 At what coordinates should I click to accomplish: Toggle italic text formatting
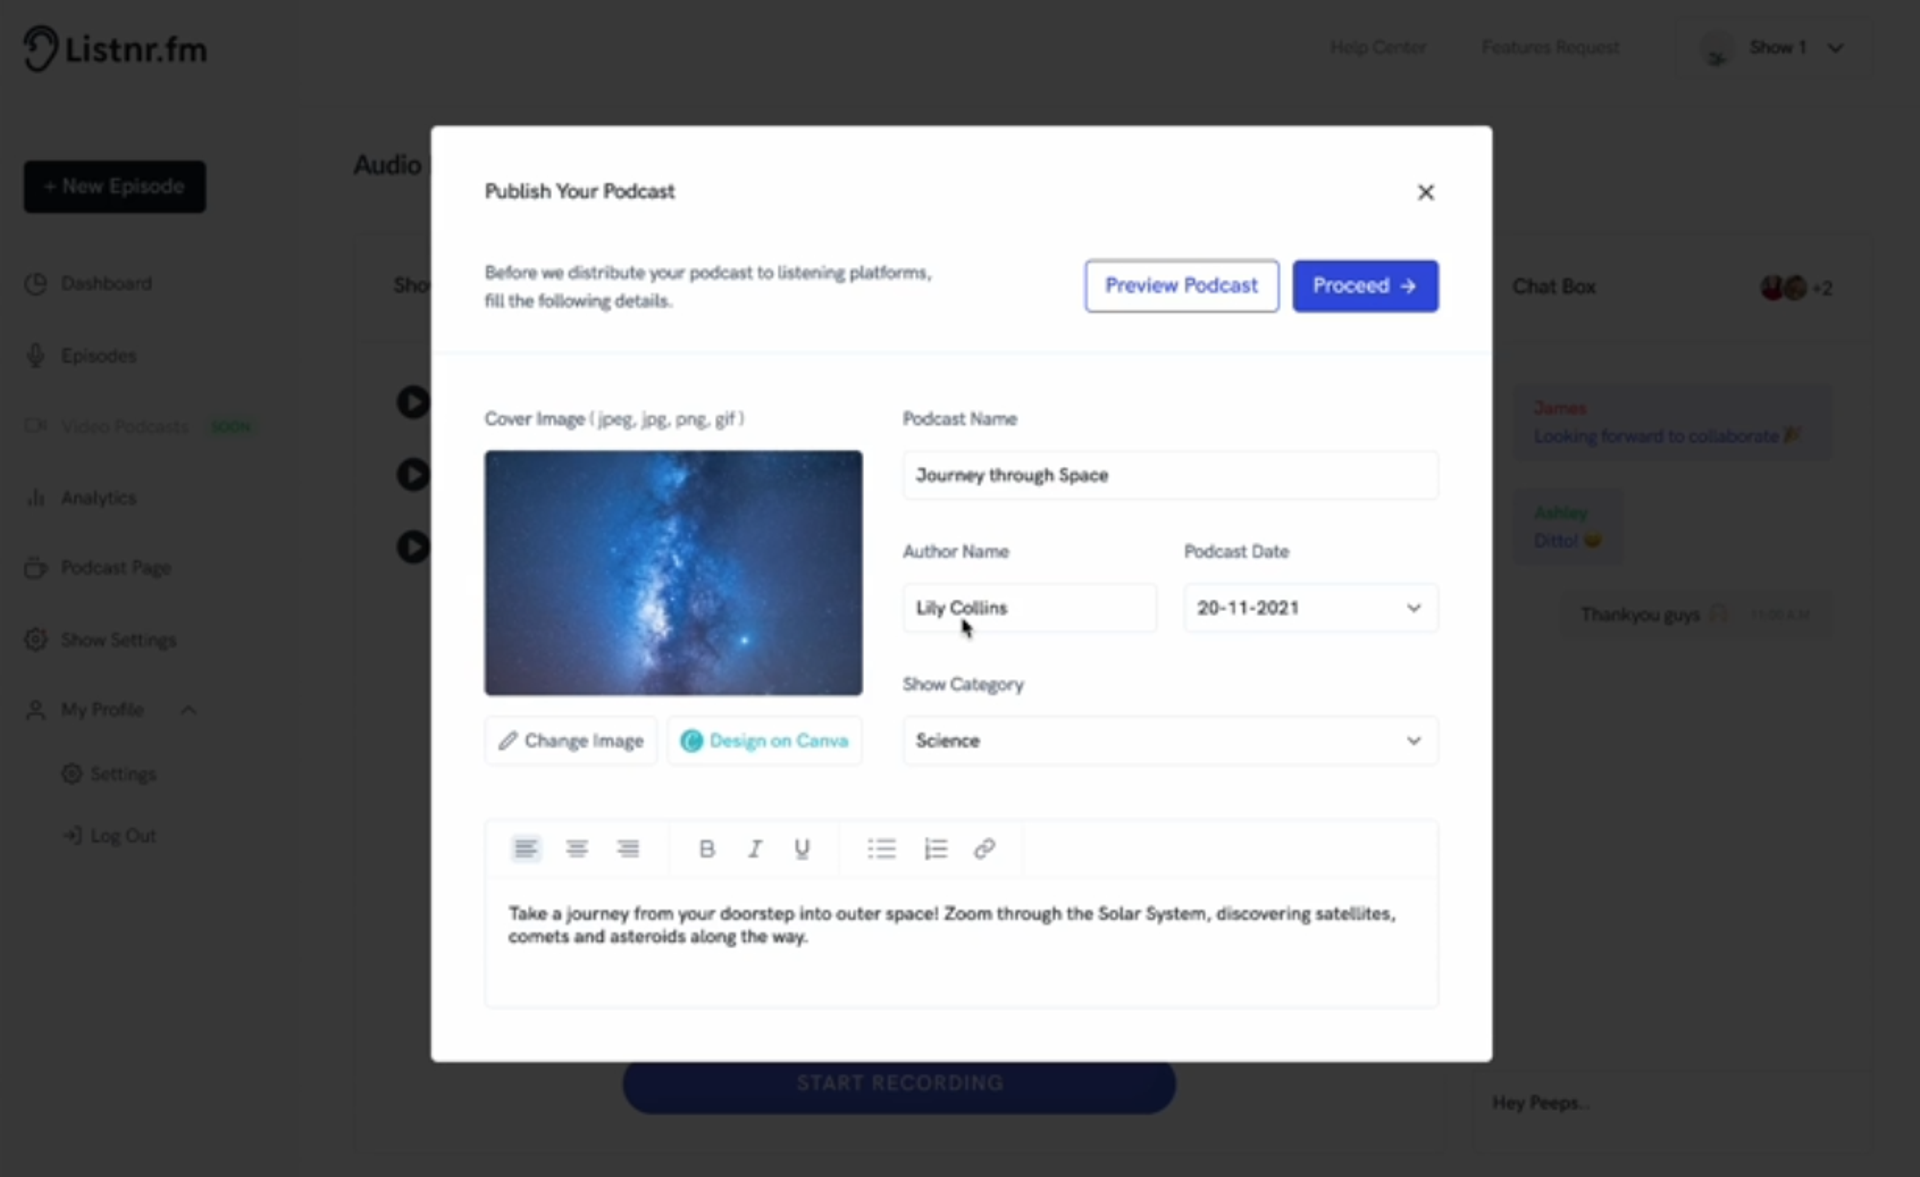pyautogui.click(x=755, y=849)
